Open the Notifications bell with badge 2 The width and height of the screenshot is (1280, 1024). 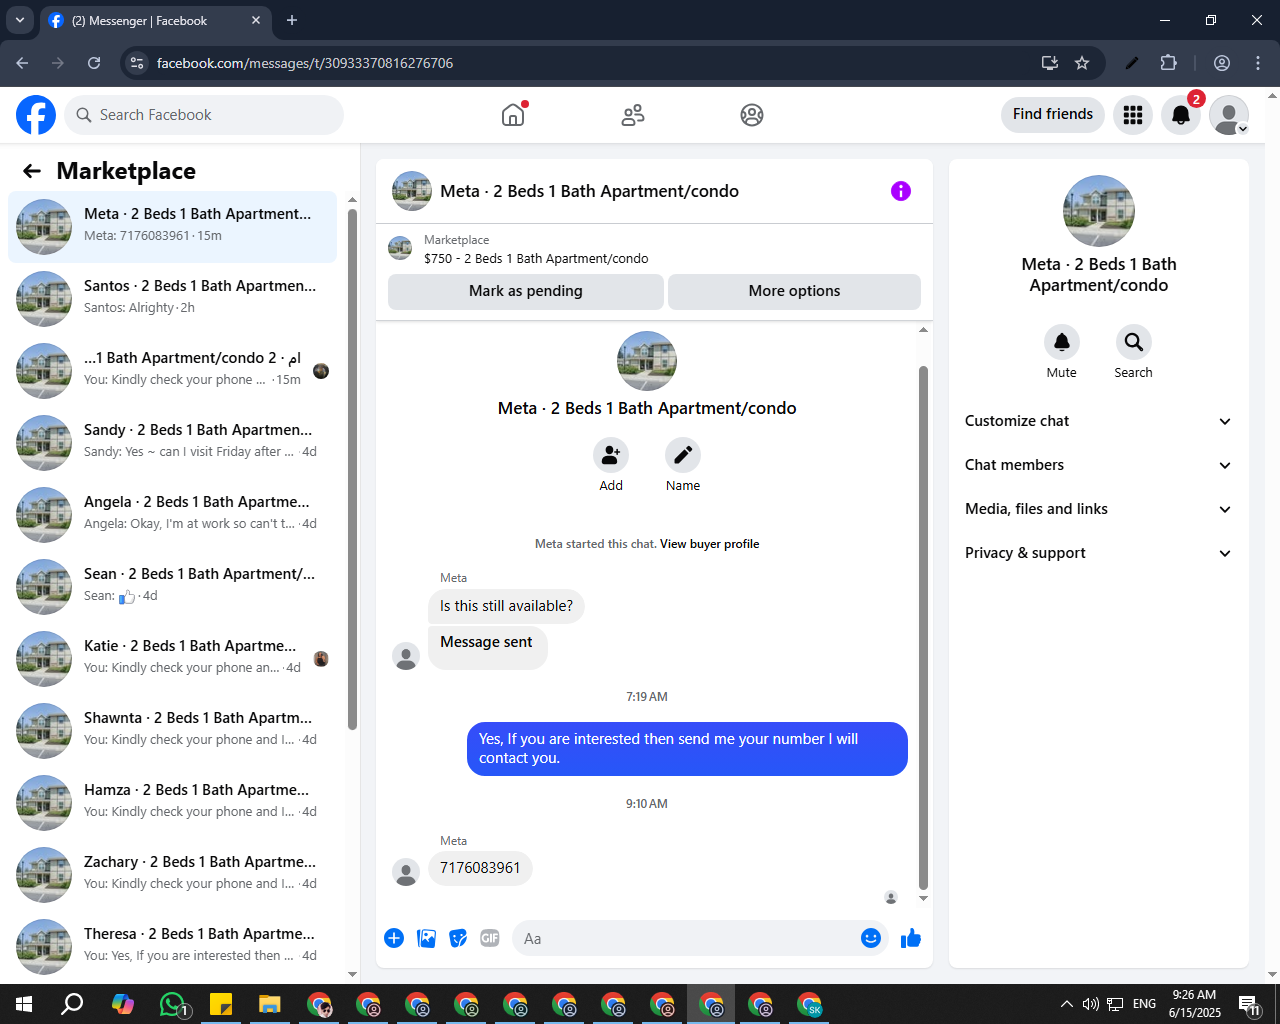tap(1181, 115)
